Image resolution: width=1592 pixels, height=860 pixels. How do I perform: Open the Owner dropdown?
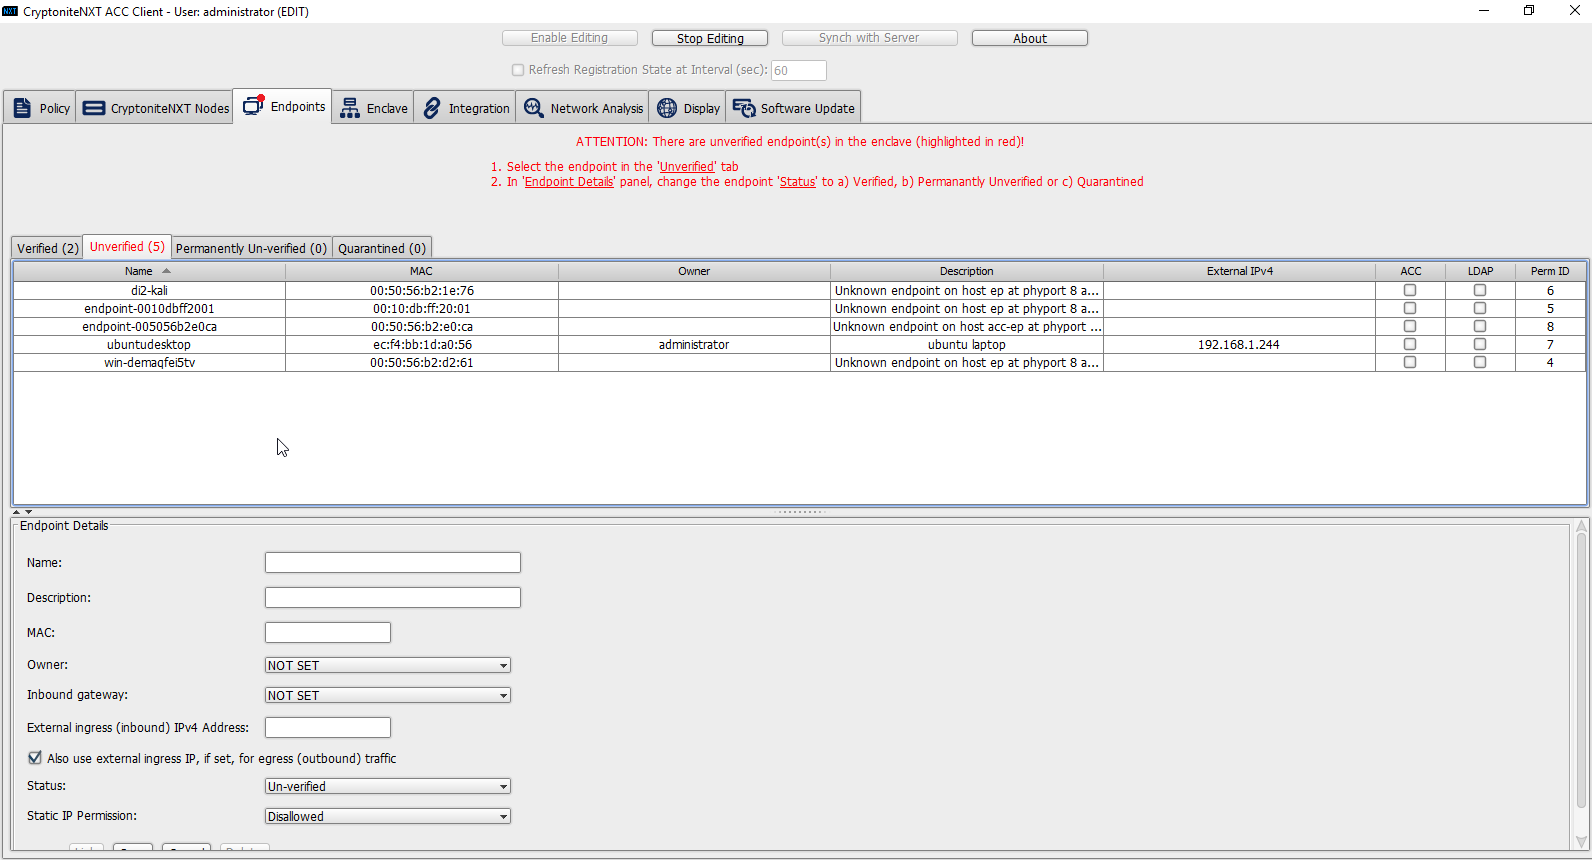point(388,665)
